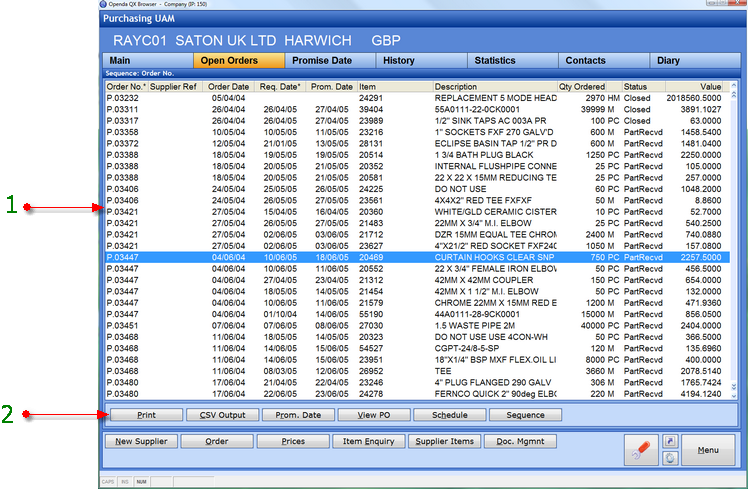Select the 1.5 WASTE PIPE 2M row

[417, 325]
